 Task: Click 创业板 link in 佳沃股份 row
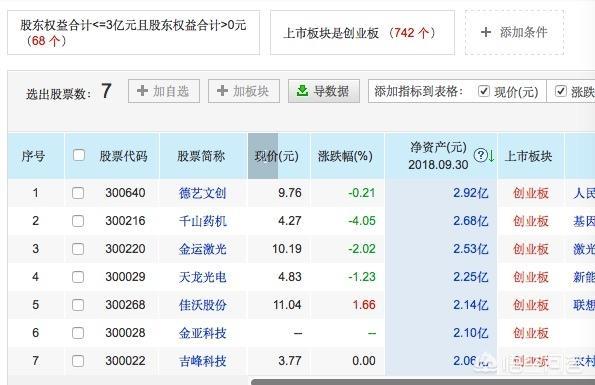[x=531, y=305]
